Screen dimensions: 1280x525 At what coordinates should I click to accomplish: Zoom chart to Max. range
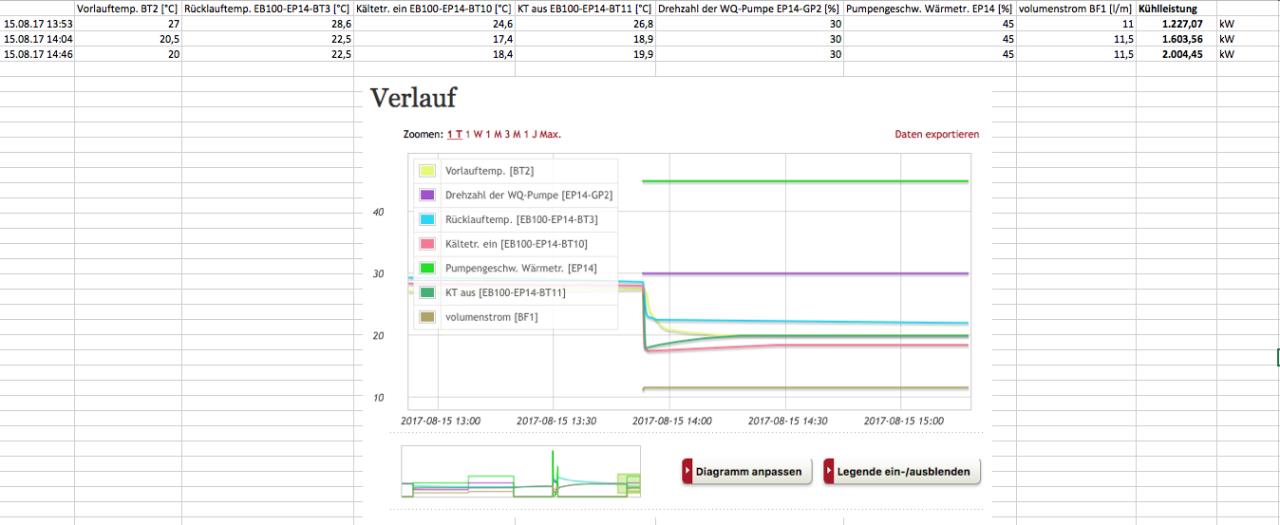coord(551,134)
